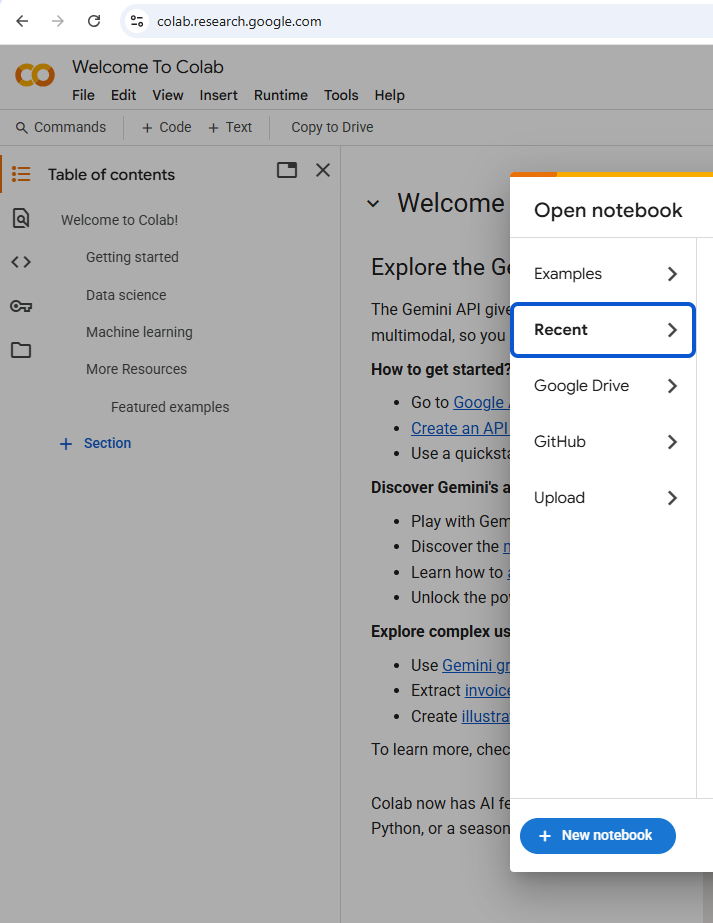Open the Insert menu

[218, 95]
